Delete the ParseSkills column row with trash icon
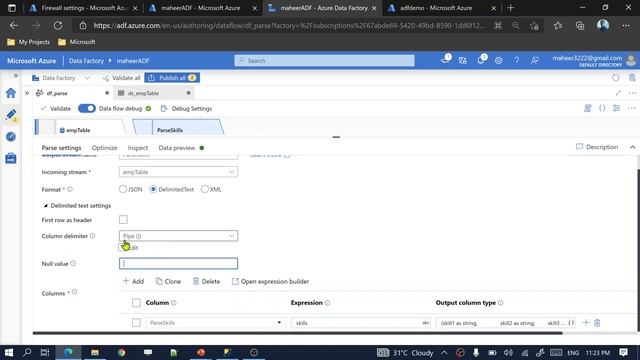Viewport: 640px width, 360px height. 597,323
